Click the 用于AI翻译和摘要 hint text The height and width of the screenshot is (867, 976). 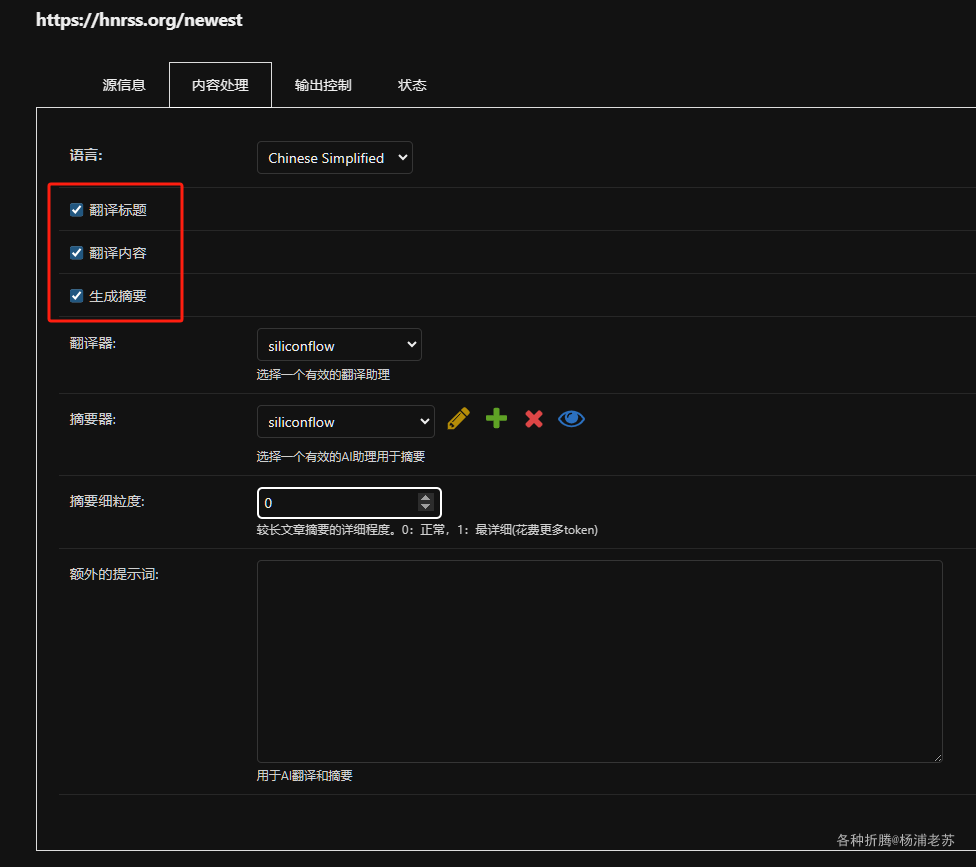pyautogui.click(x=304, y=776)
